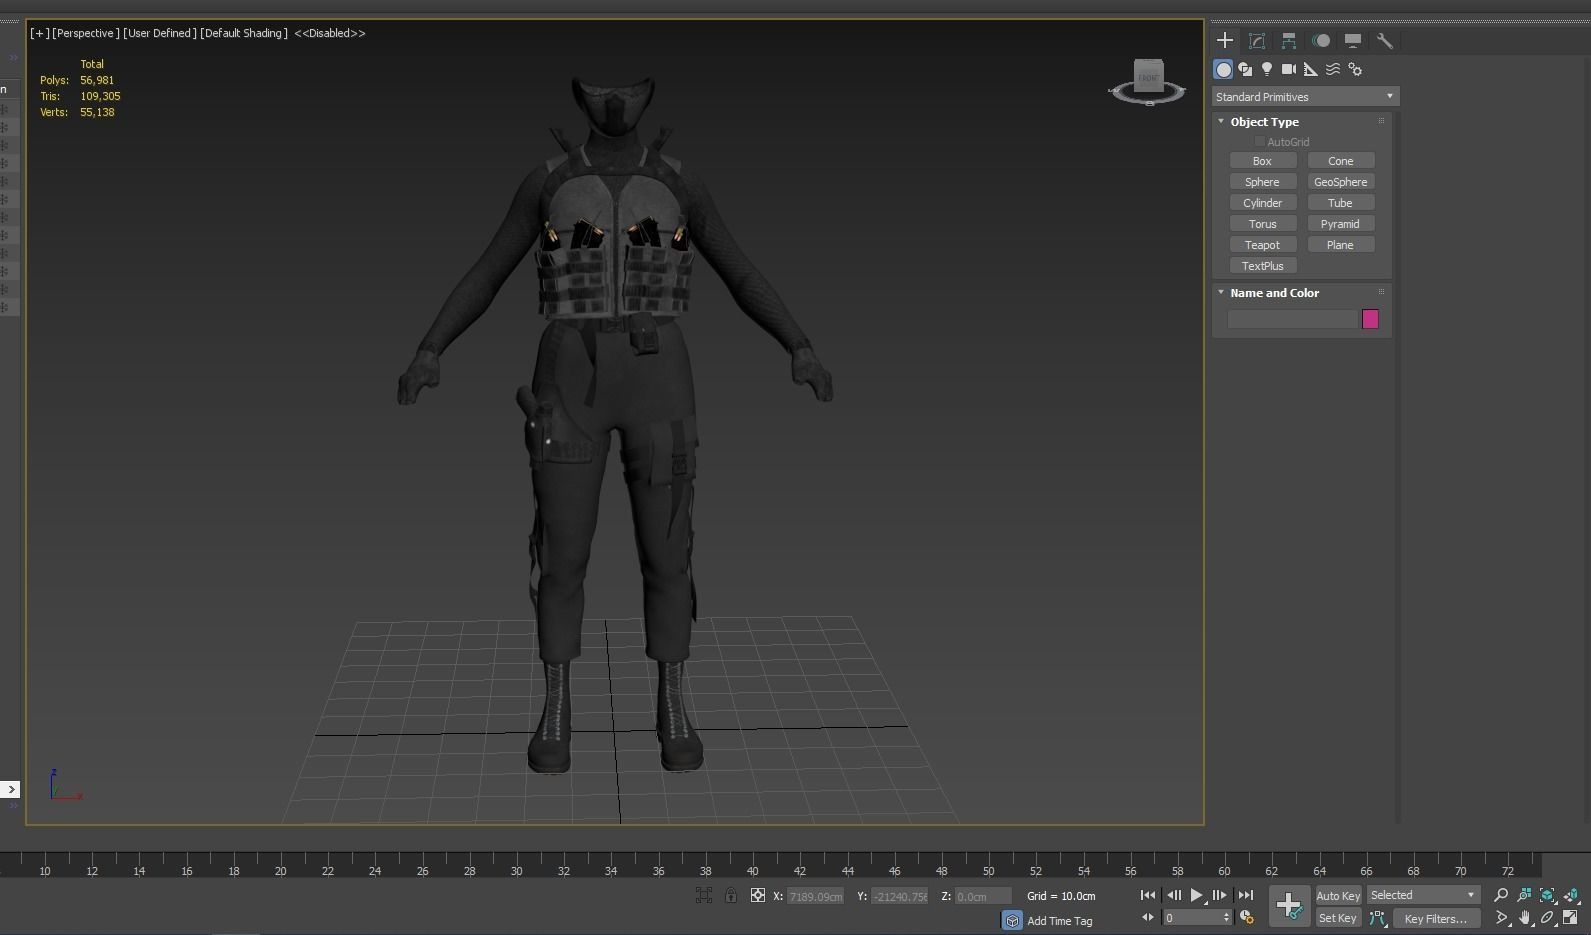Image resolution: width=1591 pixels, height=935 pixels.
Task: Click the <<Disabled>> viewport filter label
Action: click(330, 33)
